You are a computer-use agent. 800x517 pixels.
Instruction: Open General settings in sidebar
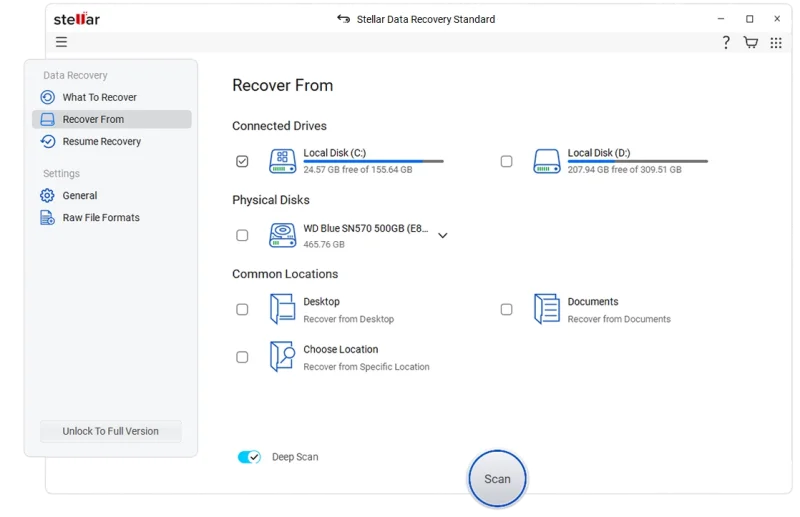pos(79,195)
